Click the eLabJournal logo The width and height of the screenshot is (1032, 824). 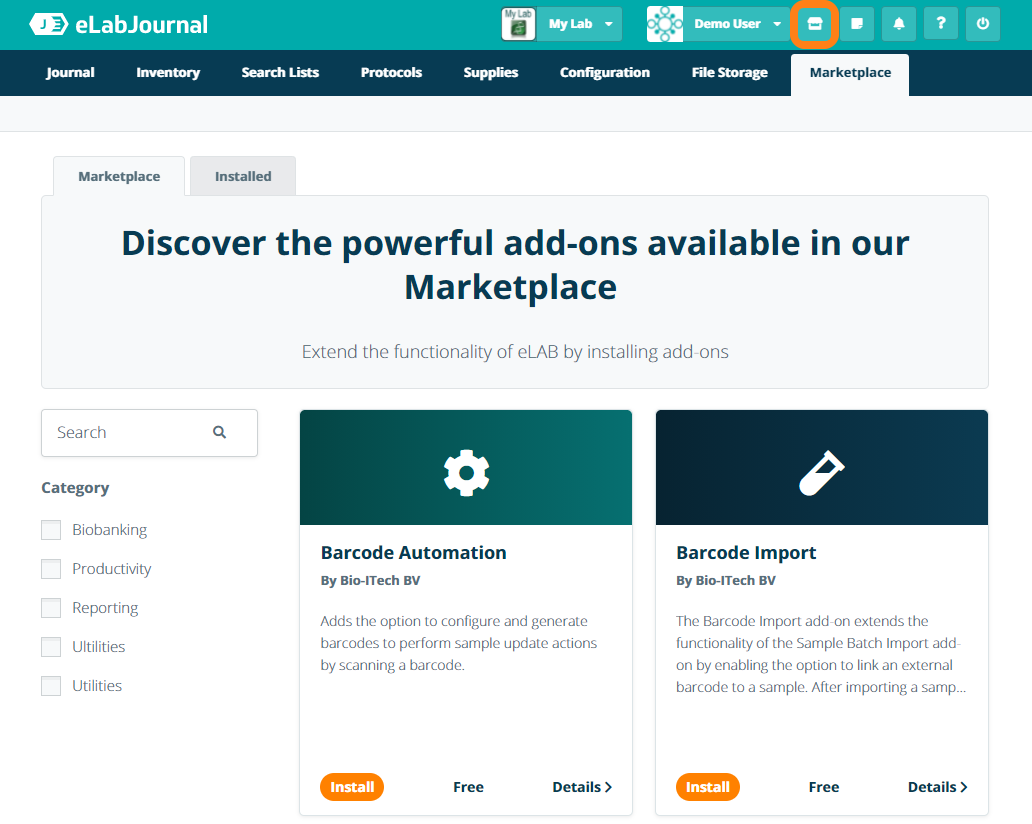pos(119,24)
